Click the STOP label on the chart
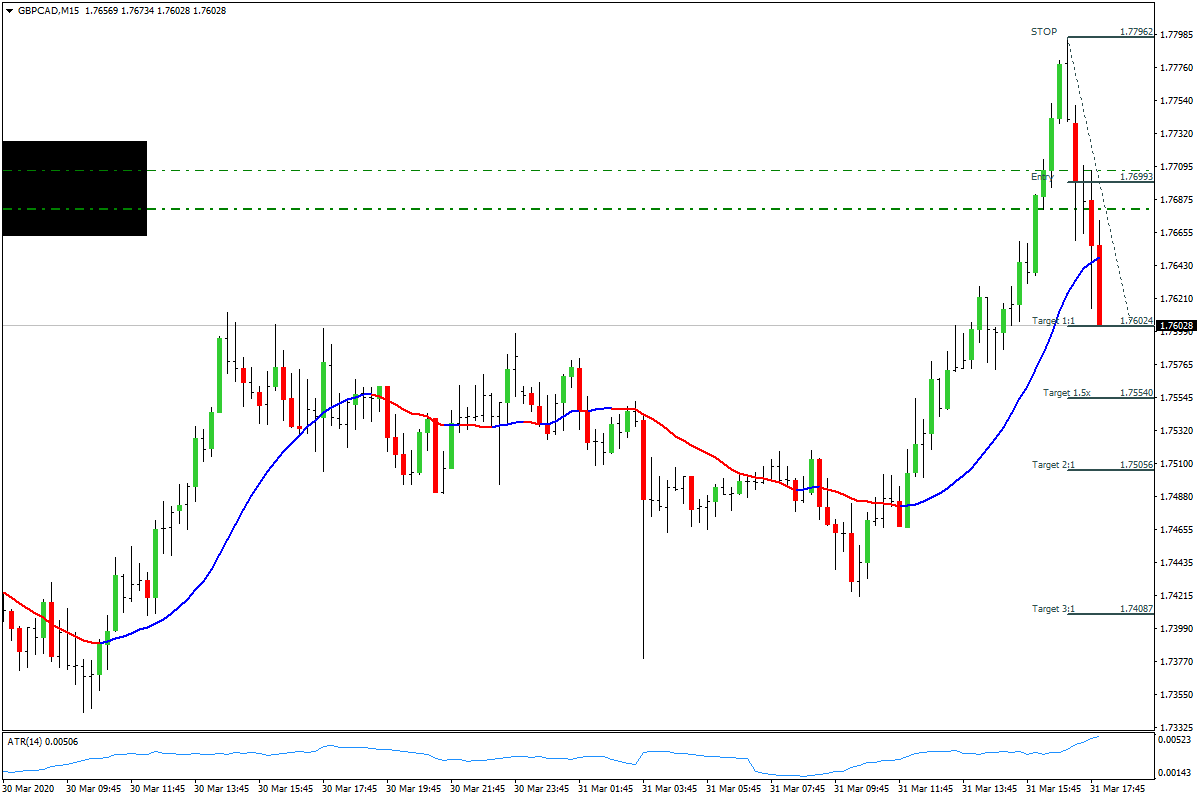 tap(1043, 31)
